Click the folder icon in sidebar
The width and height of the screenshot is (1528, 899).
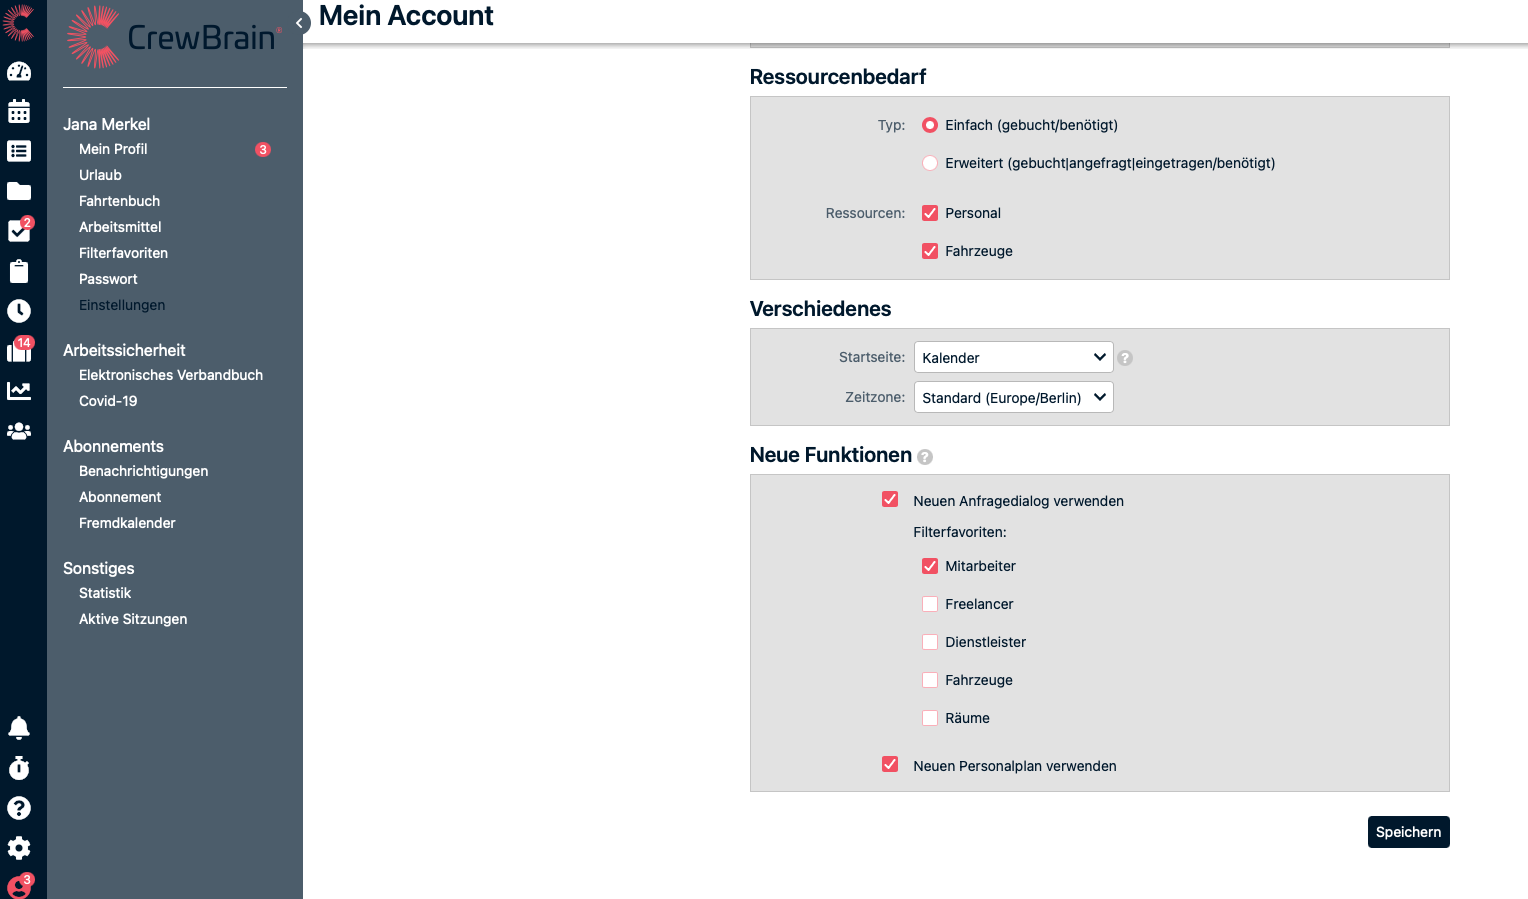(19, 191)
